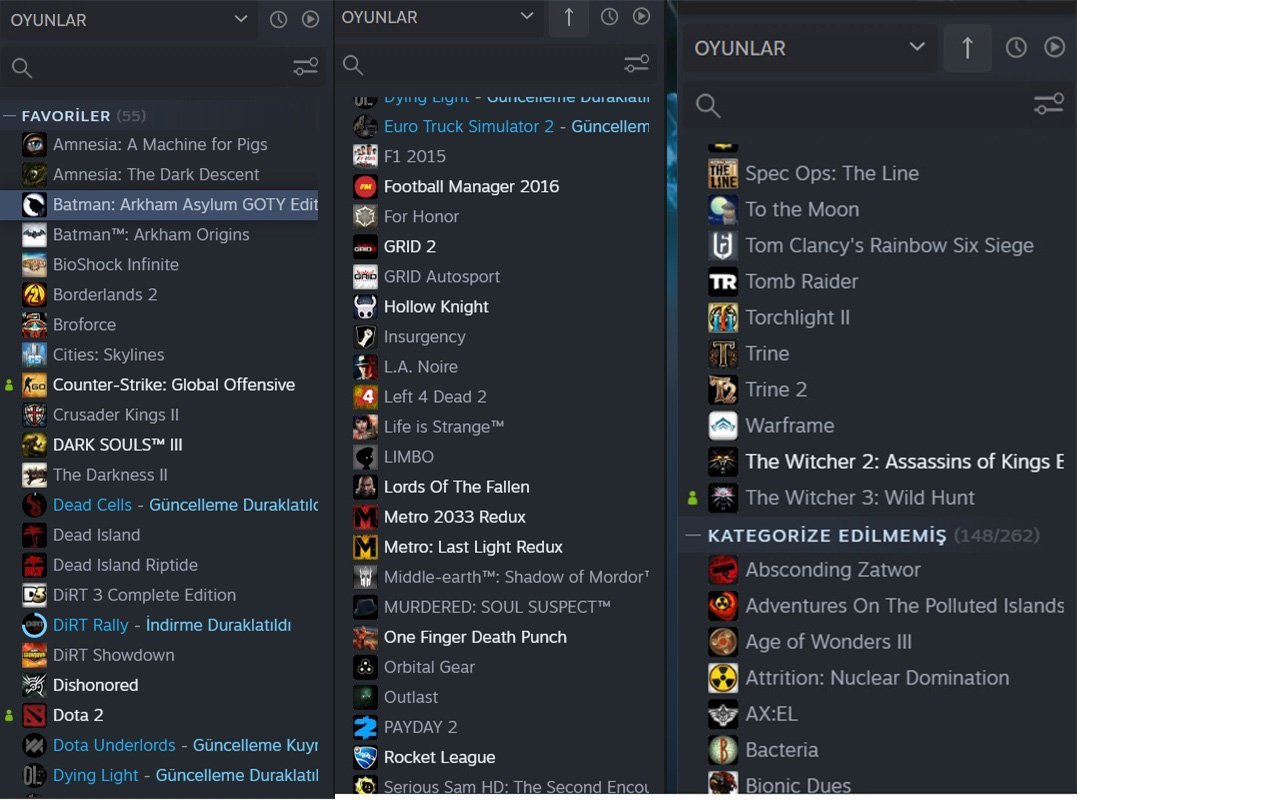Click the scroll-to-top arrow in middle panel

569,17
